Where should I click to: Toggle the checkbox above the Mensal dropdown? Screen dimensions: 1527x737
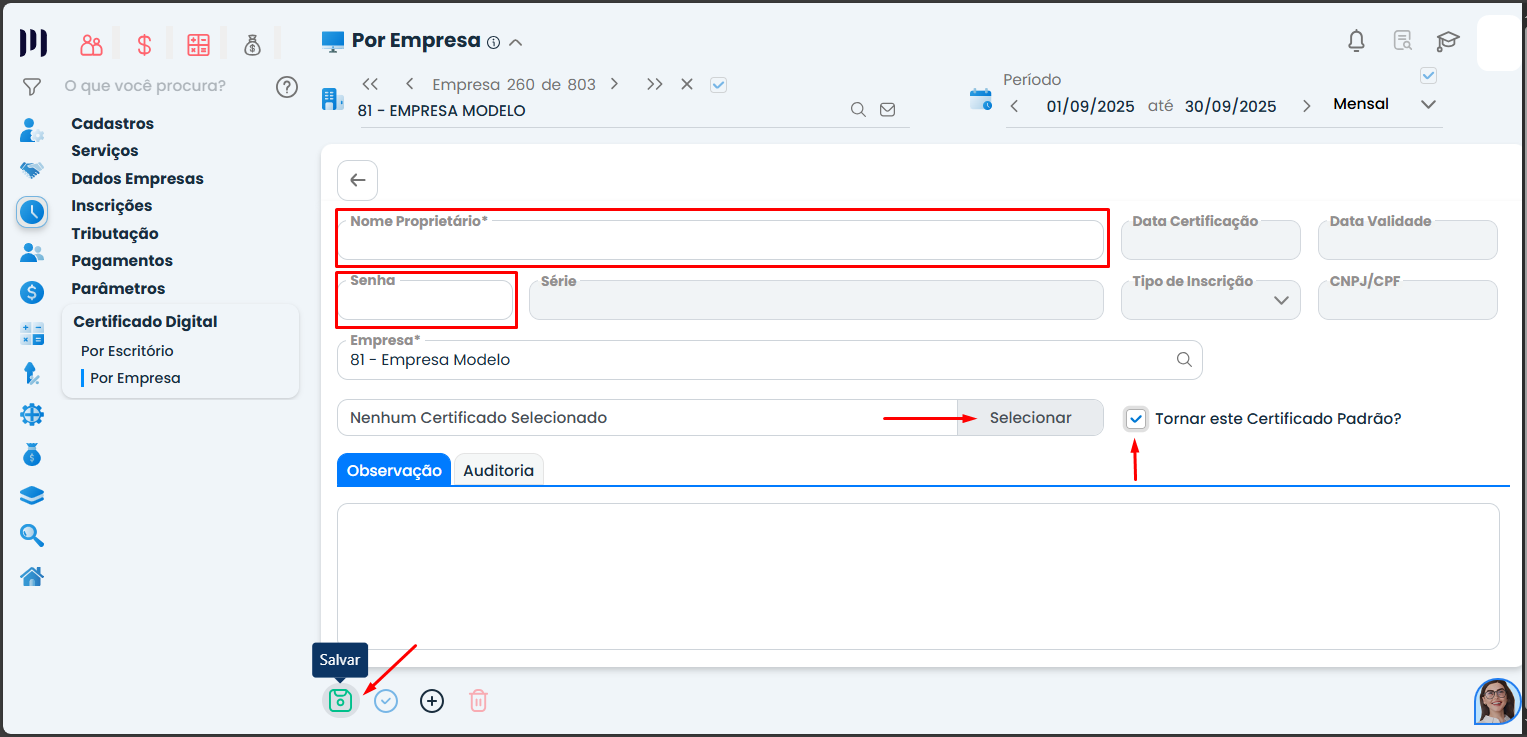[x=1428, y=76]
